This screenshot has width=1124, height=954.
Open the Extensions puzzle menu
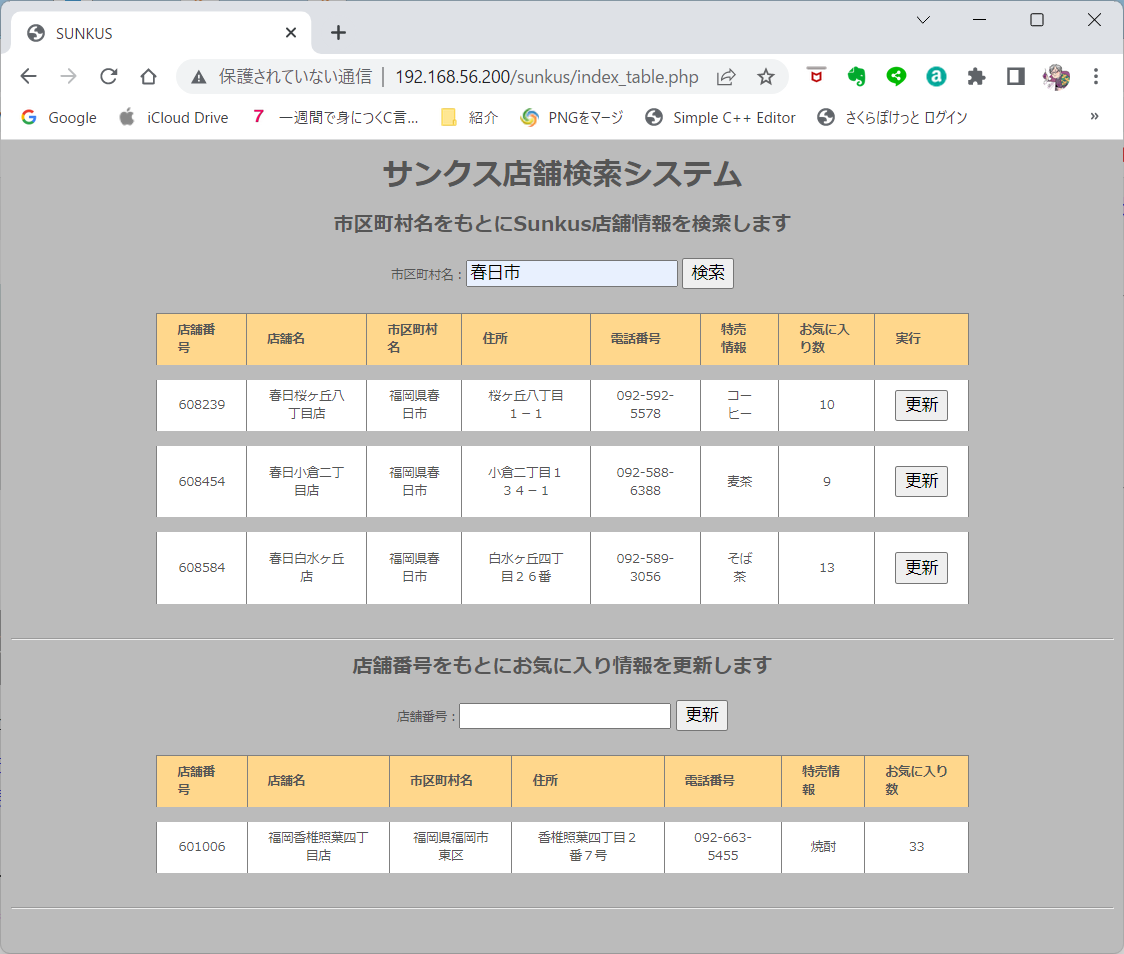(x=976, y=76)
